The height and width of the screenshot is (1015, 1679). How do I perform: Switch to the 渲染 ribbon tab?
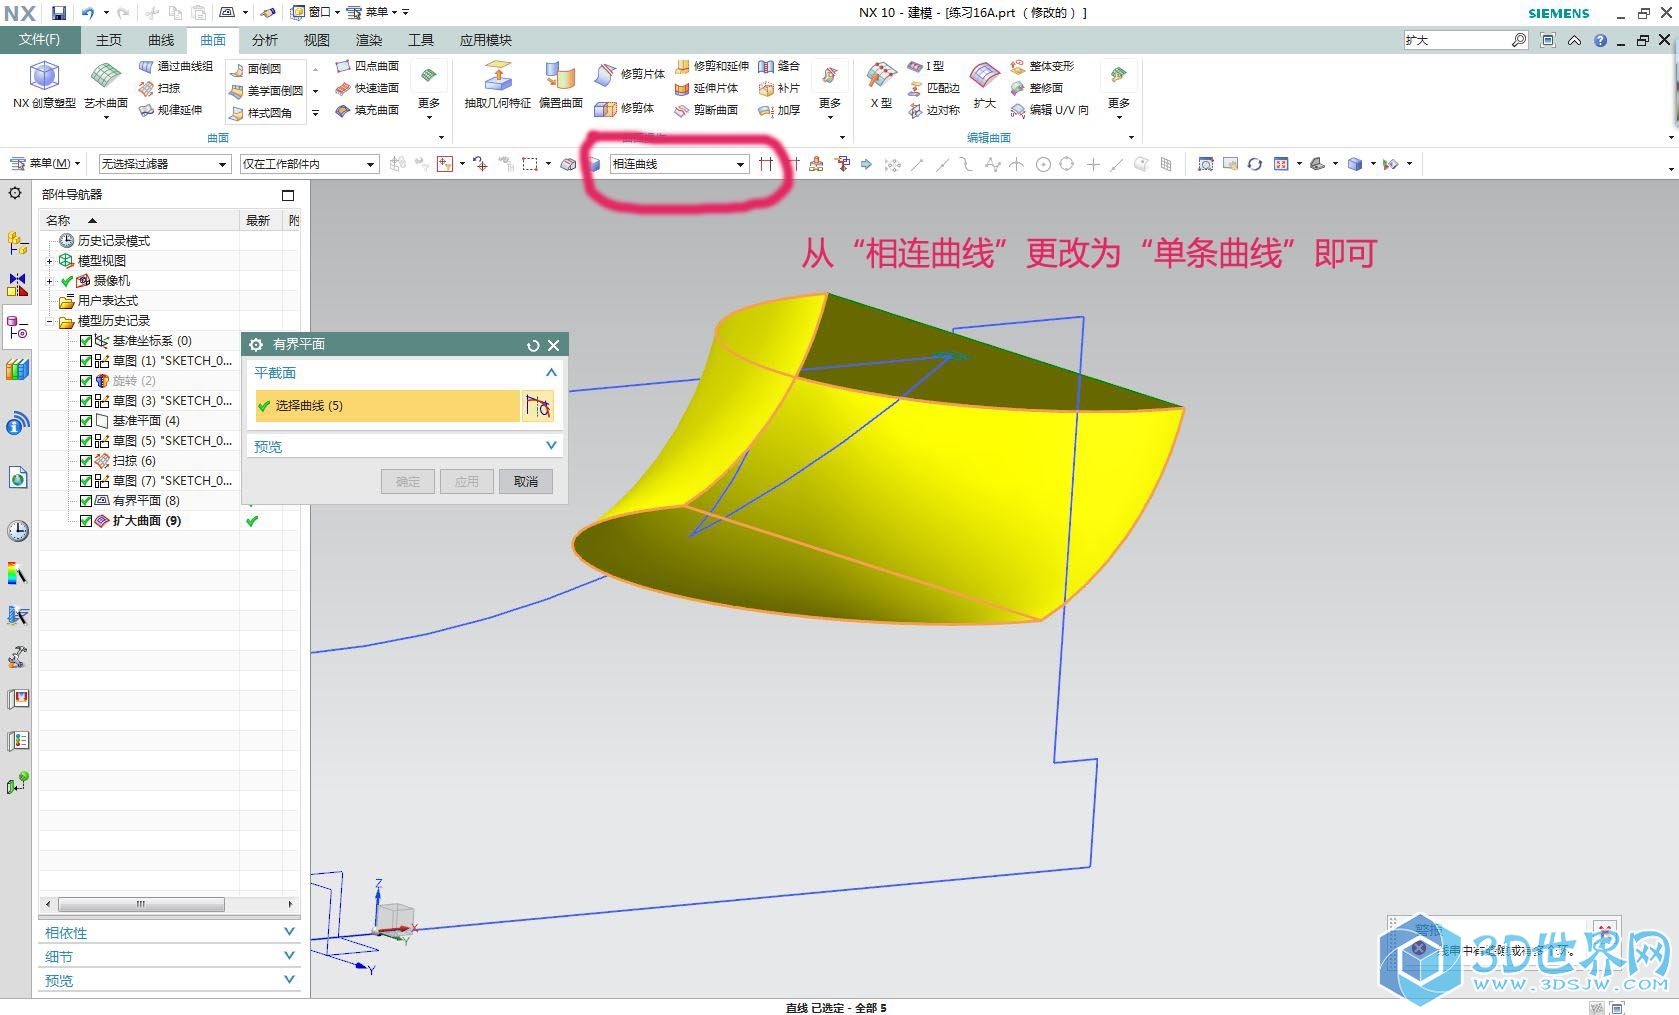pos(369,40)
